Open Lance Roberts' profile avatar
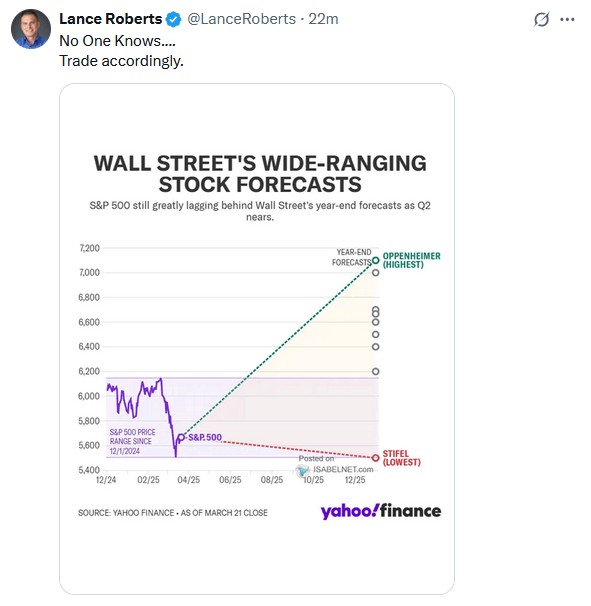 point(31,29)
